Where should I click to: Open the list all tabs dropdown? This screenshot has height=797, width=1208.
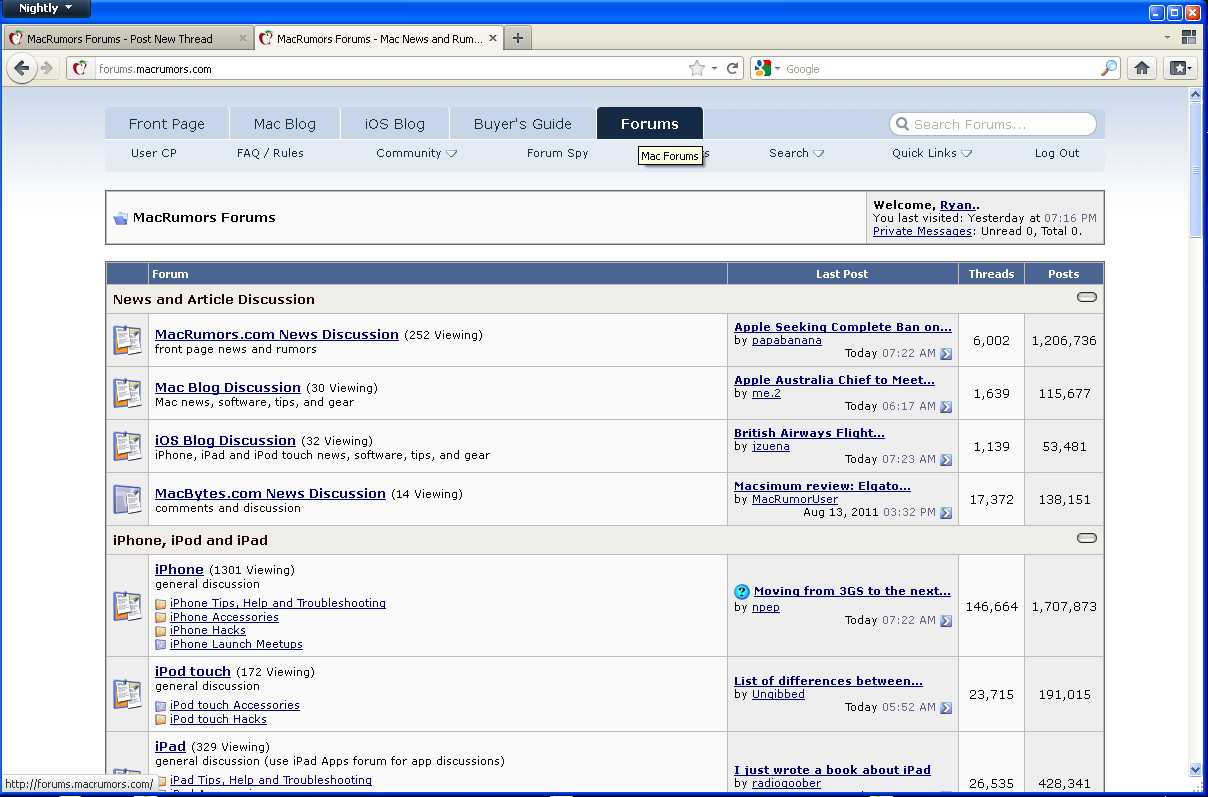[1167, 37]
